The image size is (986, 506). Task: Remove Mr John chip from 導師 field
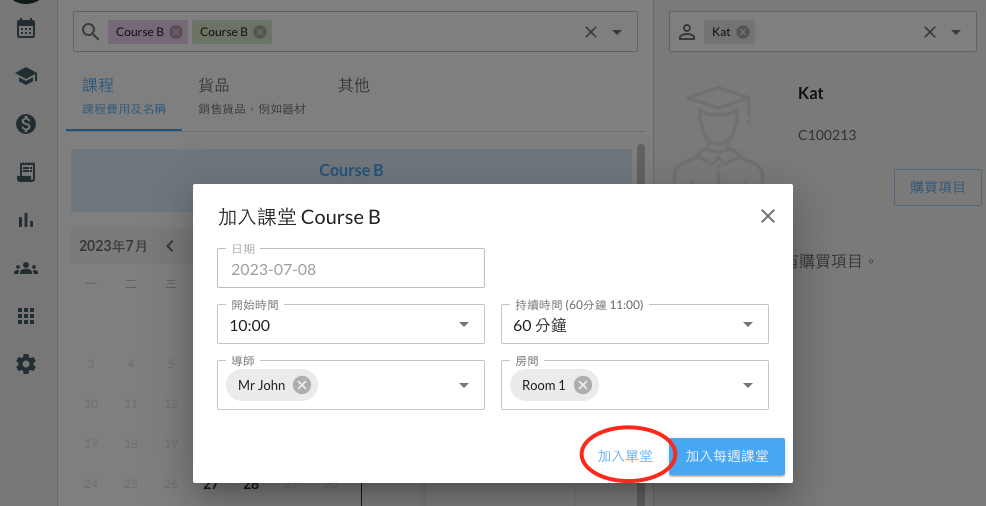(302, 385)
